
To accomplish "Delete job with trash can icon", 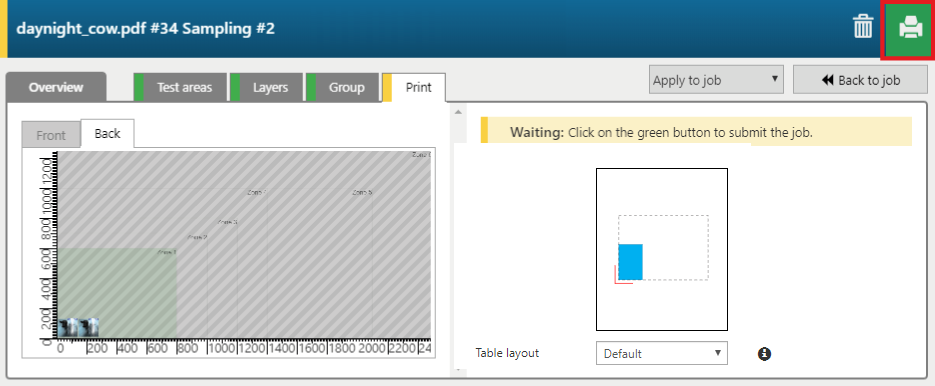I will (x=863, y=27).
